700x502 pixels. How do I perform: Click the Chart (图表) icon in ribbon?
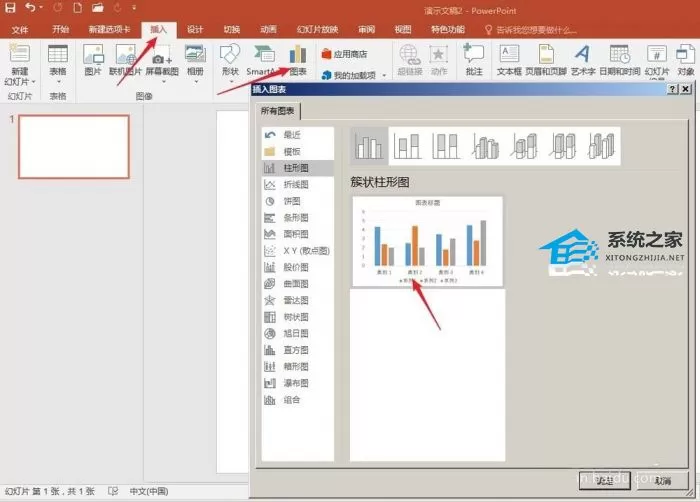click(298, 54)
